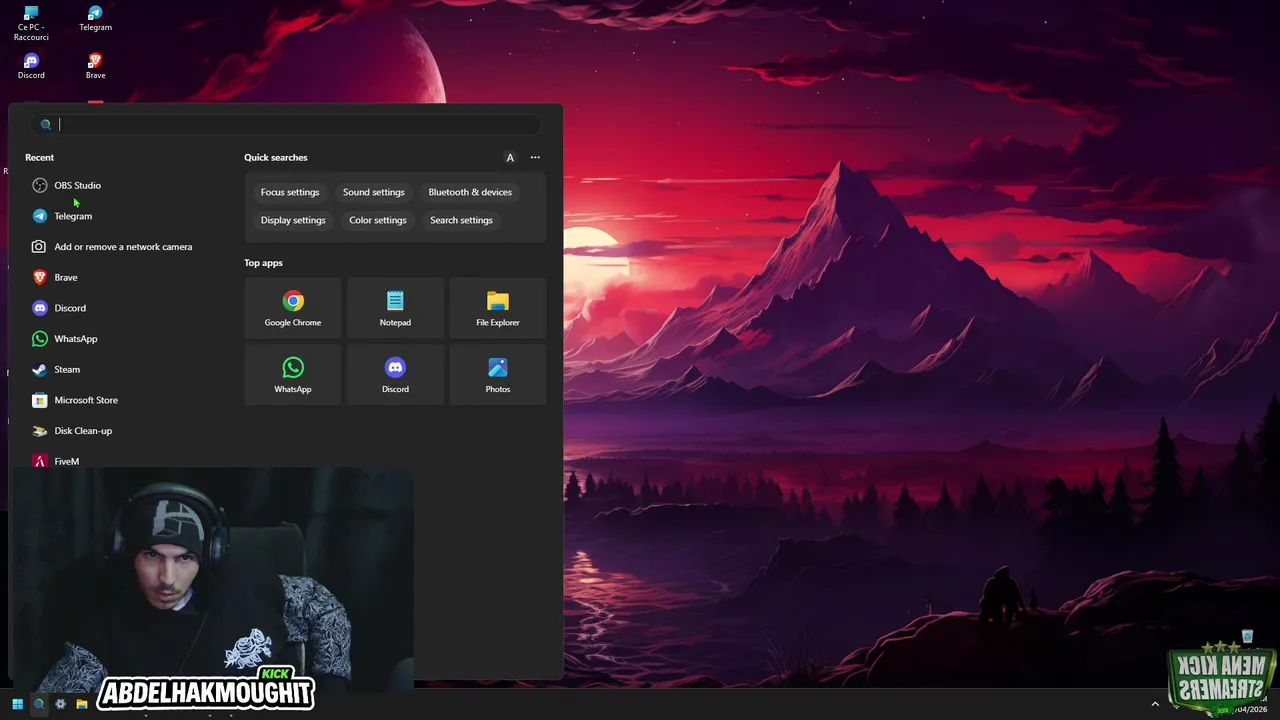Open the Settings gear on the taskbar
This screenshot has height=720, width=1280.
pos(60,704)
